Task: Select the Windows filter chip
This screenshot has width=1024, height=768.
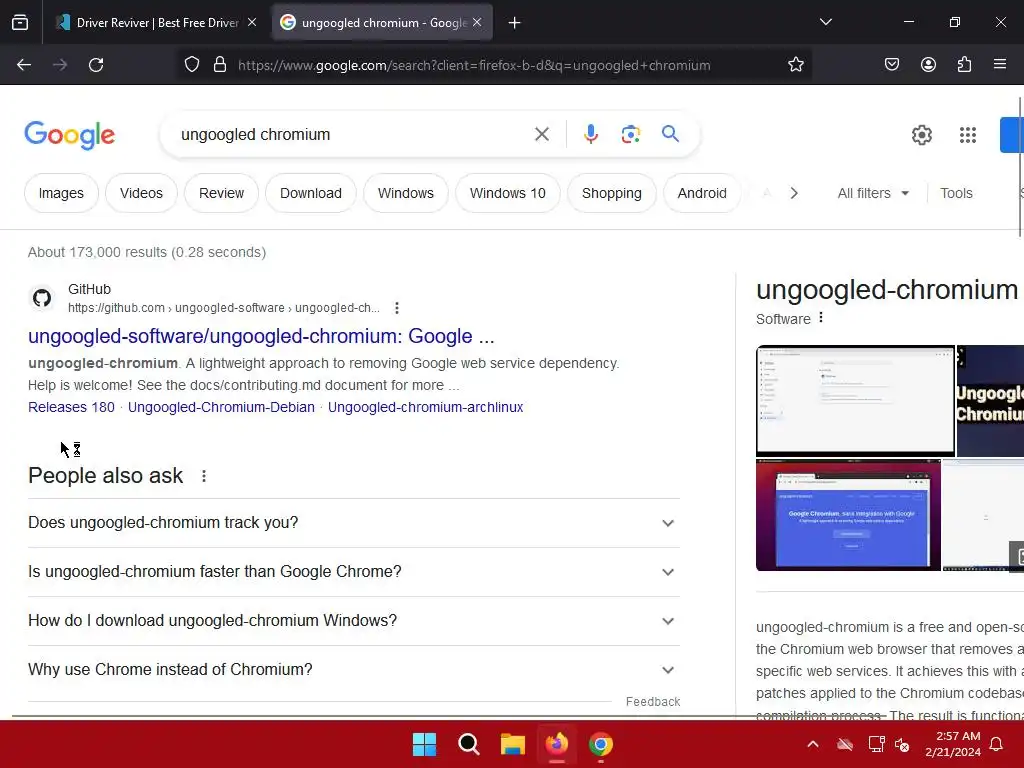Action: coord(406,193)
